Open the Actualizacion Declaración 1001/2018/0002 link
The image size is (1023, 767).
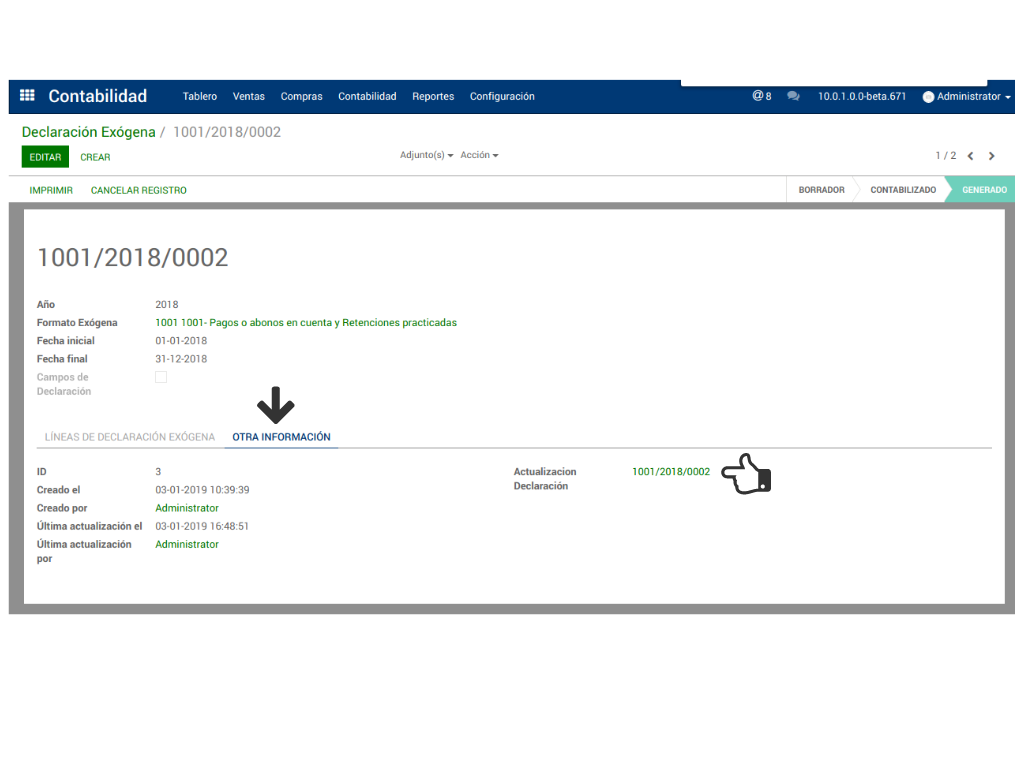[670, 472]
